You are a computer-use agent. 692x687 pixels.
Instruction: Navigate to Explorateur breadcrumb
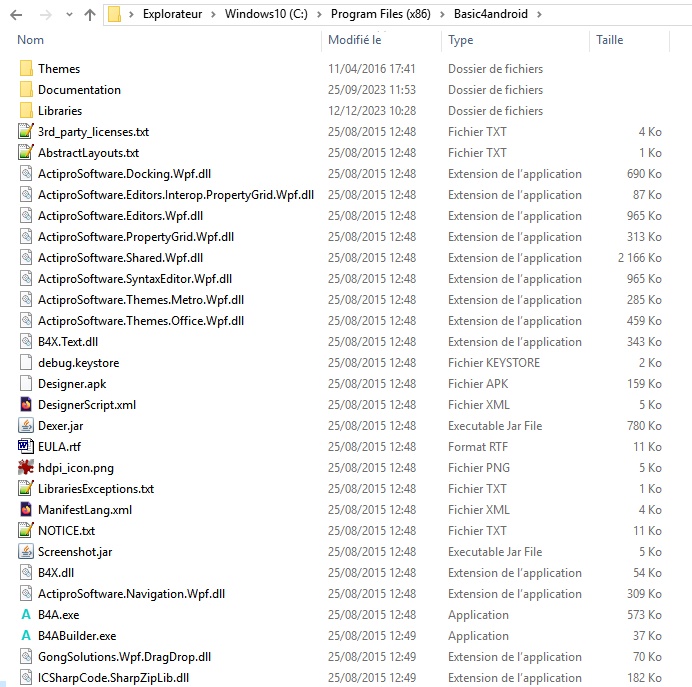[172, 14]
